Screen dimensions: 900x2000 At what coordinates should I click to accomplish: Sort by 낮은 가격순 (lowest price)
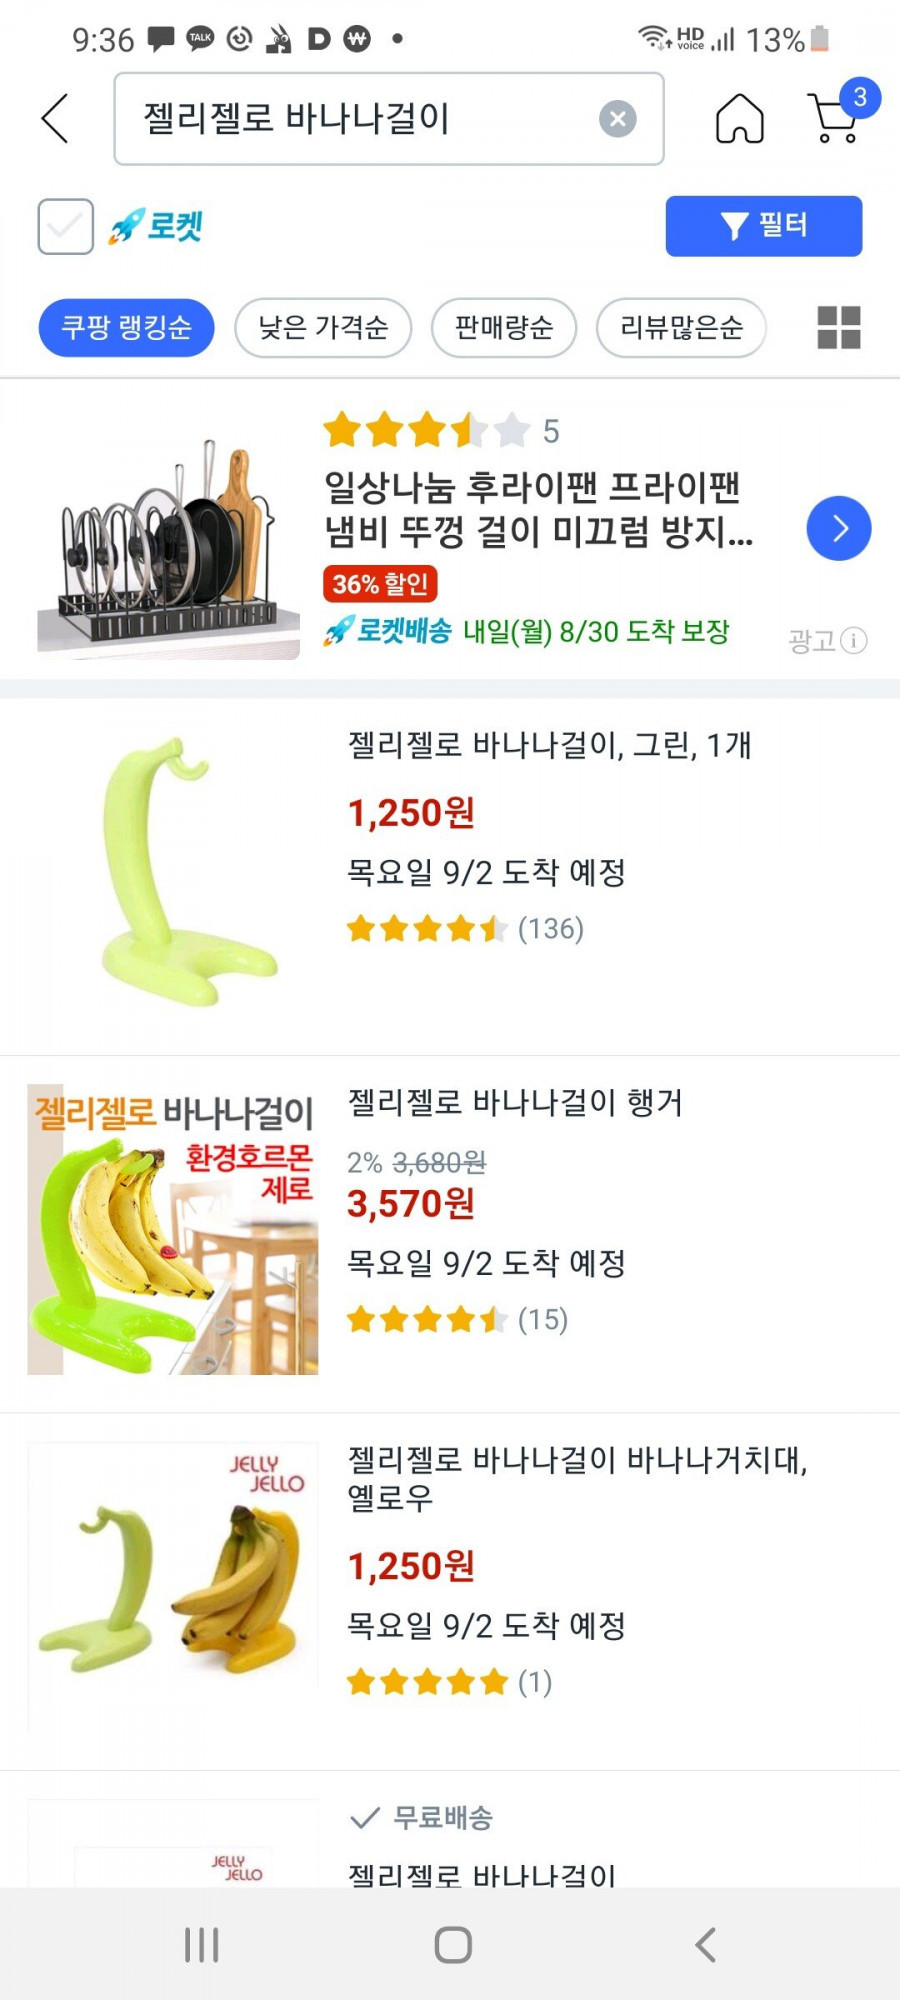coord(322,327)
